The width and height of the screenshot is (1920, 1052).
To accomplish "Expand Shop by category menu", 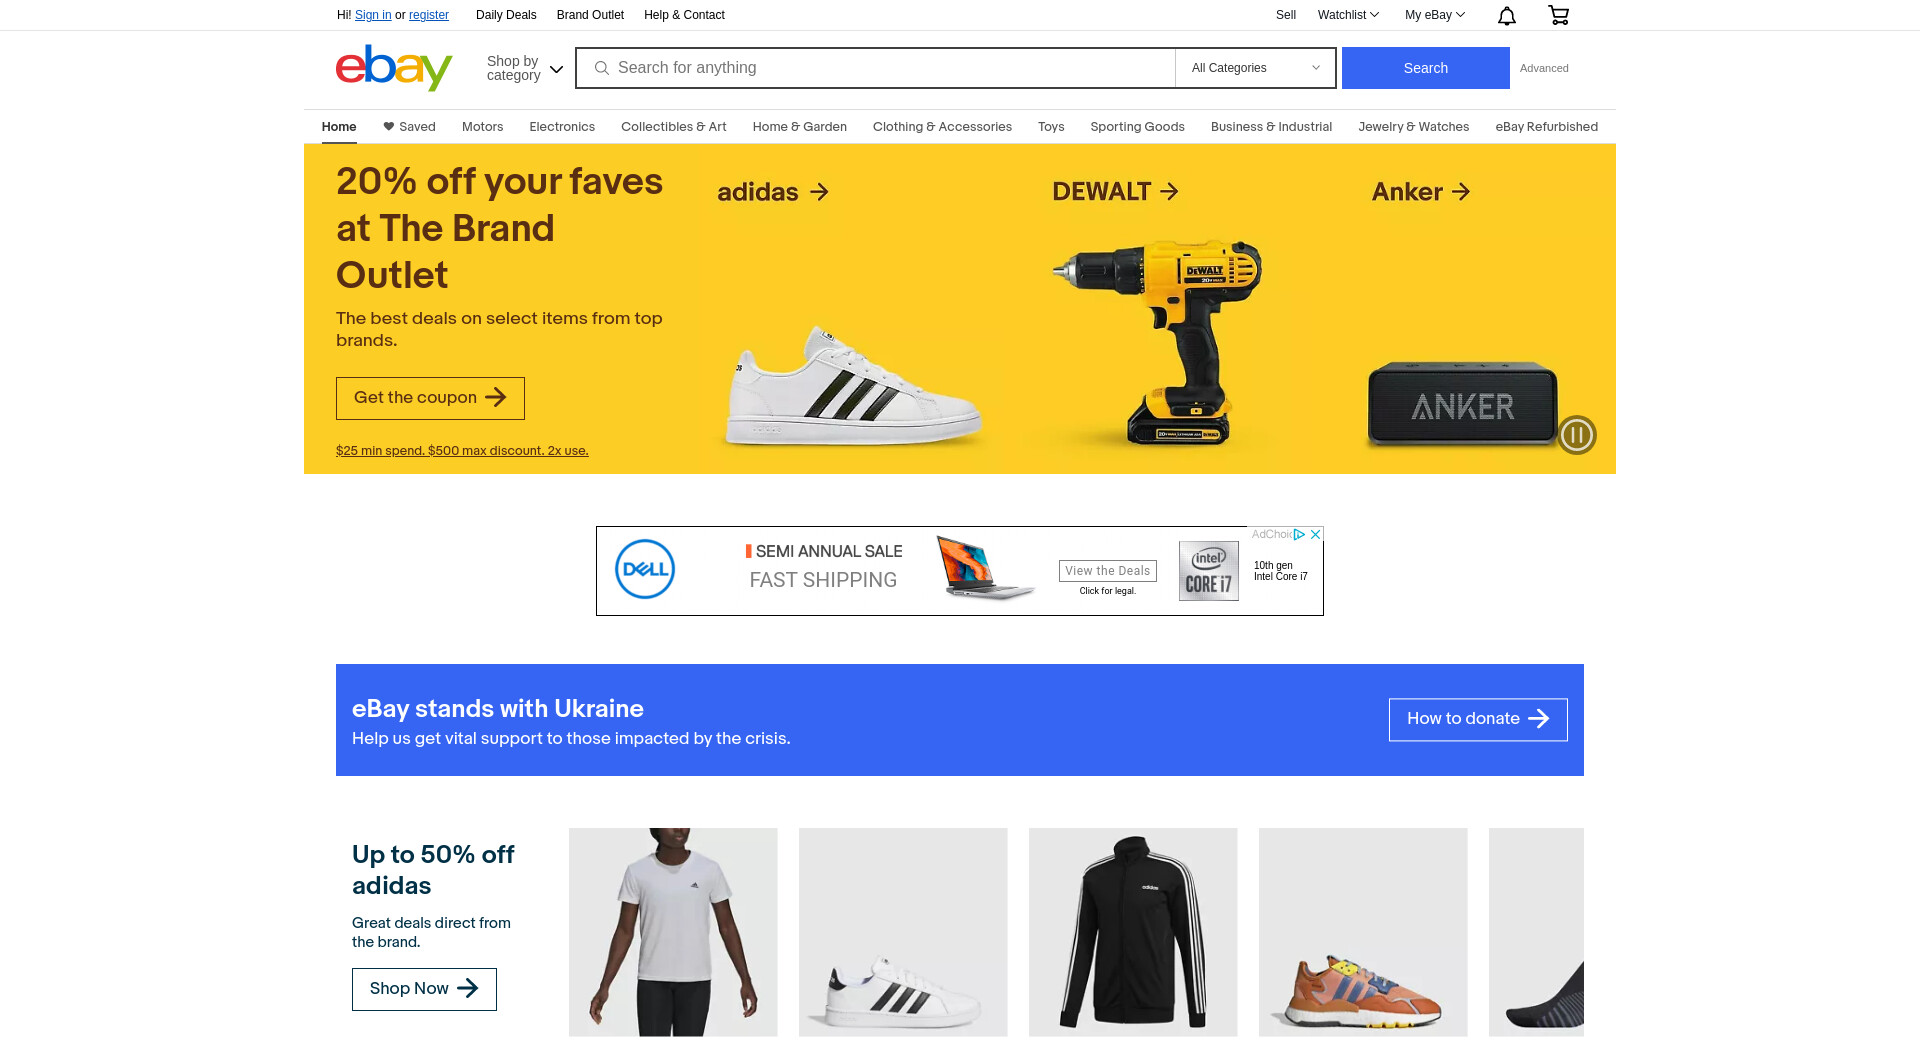I will (525, 68).
